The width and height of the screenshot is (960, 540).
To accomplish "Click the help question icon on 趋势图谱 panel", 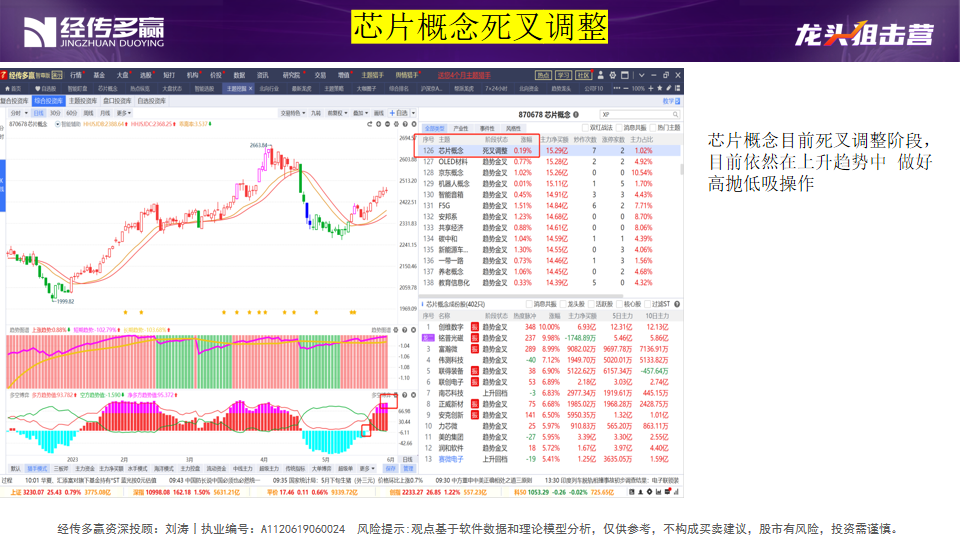I will coord(405,330).
